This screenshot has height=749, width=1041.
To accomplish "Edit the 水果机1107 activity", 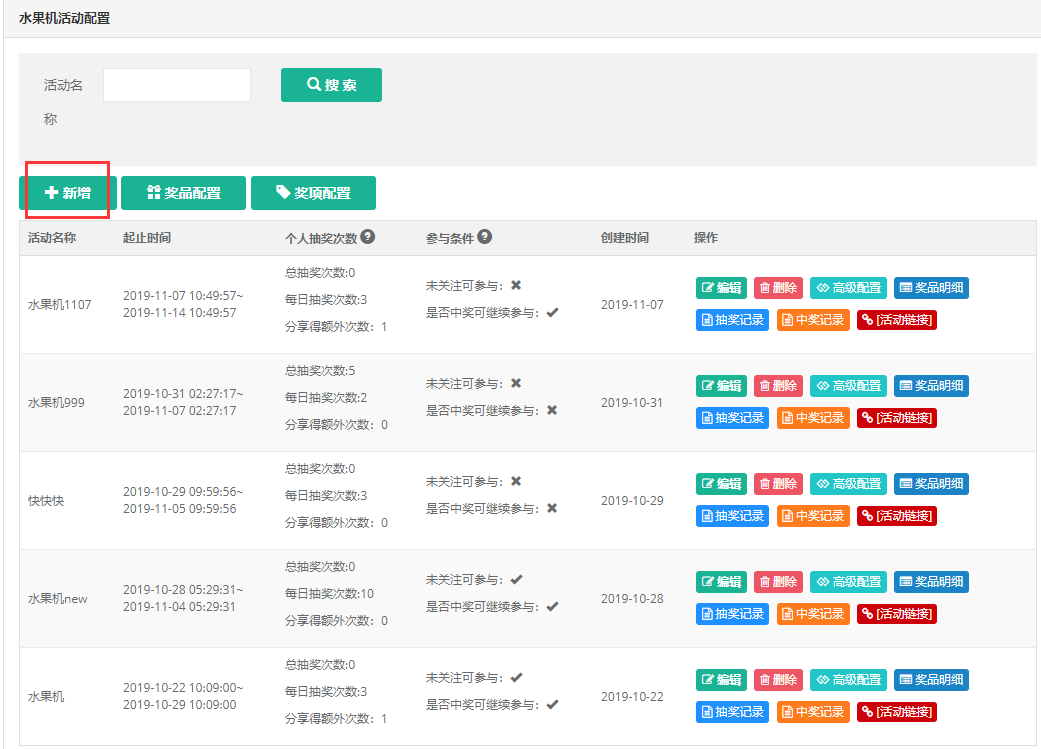I will (x=722, y=288).
